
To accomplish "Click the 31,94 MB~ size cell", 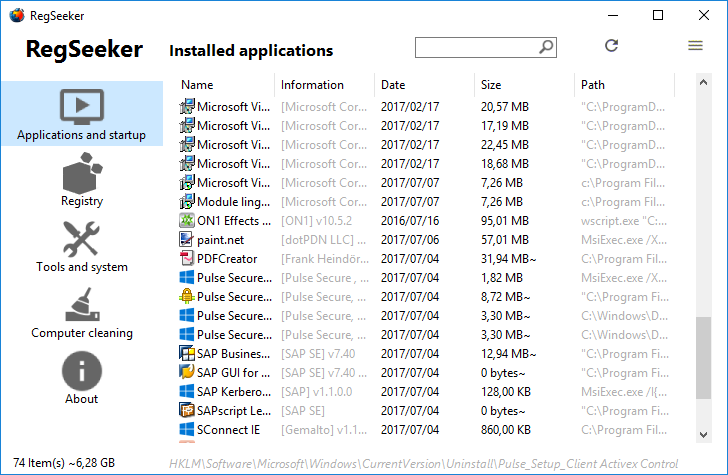I will pyautogui.click(x=508, y=259).
